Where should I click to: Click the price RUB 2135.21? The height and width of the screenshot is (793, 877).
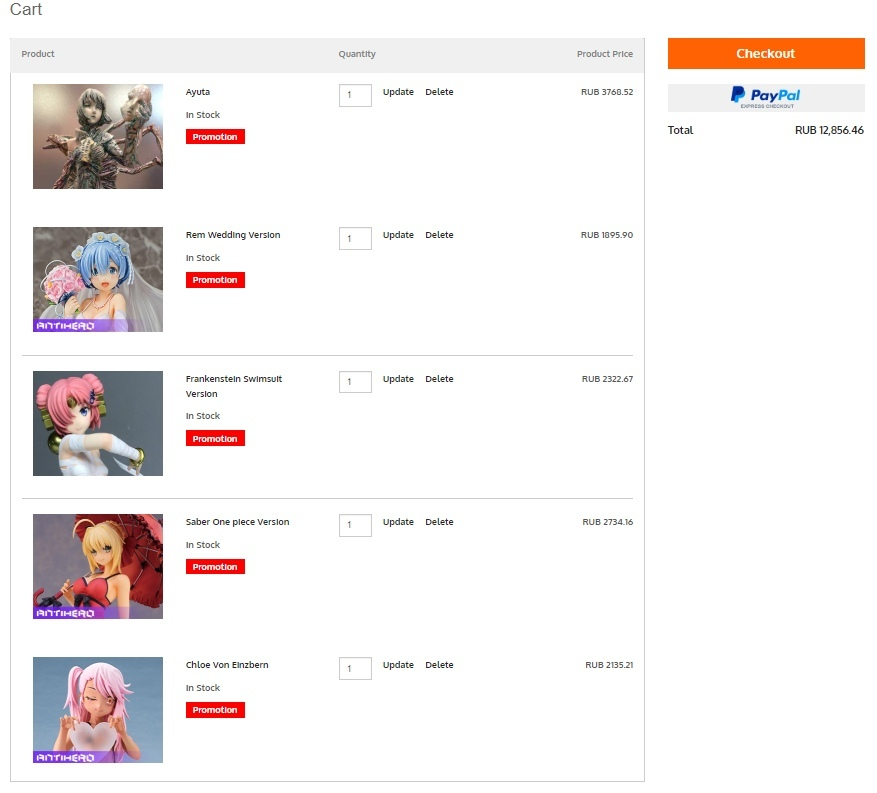(x=609, y=665)
